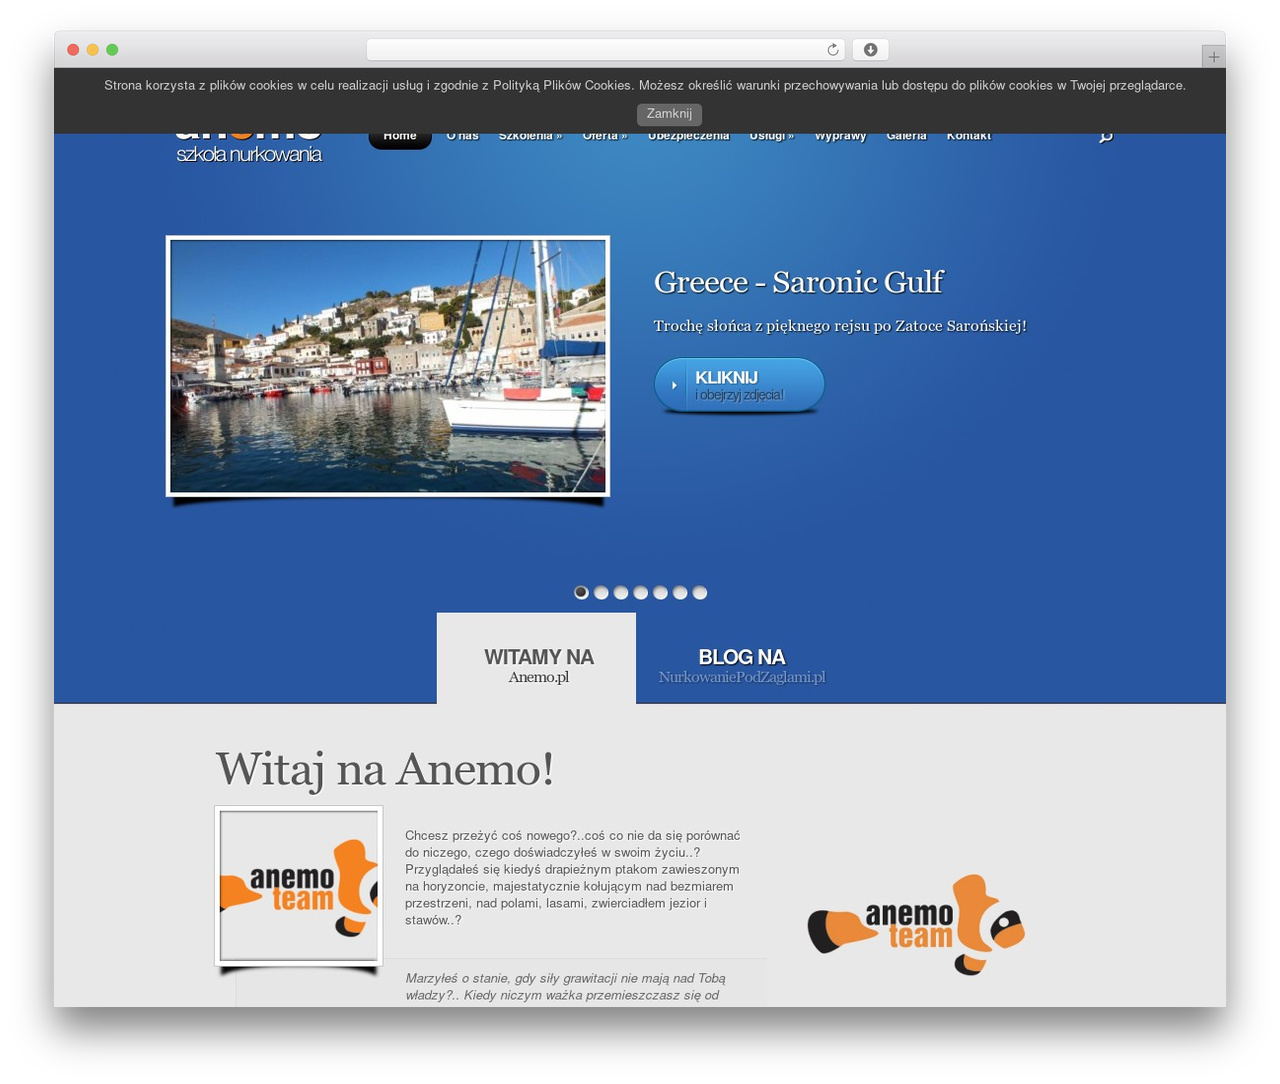Open the Wyprawy menu item
Screen dimensions: 1280x1084
[840, 137]
